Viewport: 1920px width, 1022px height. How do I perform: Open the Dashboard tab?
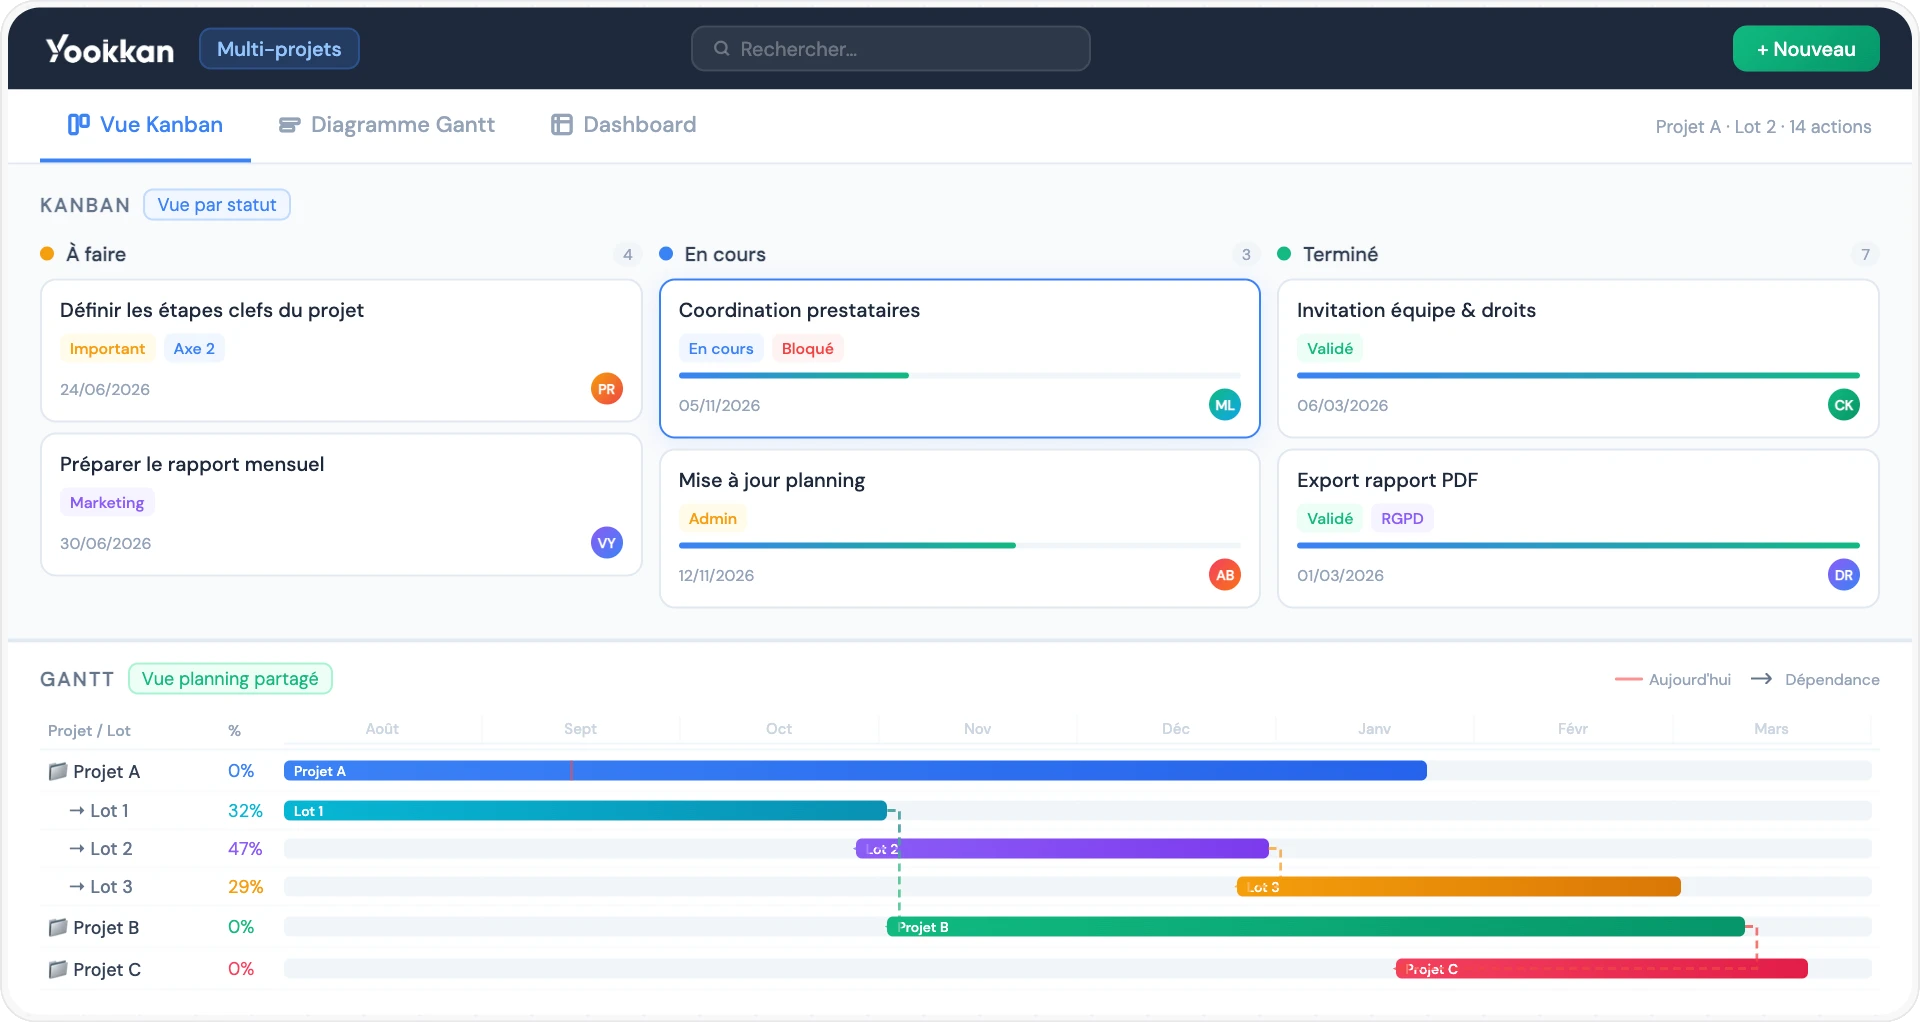(624, 125)
